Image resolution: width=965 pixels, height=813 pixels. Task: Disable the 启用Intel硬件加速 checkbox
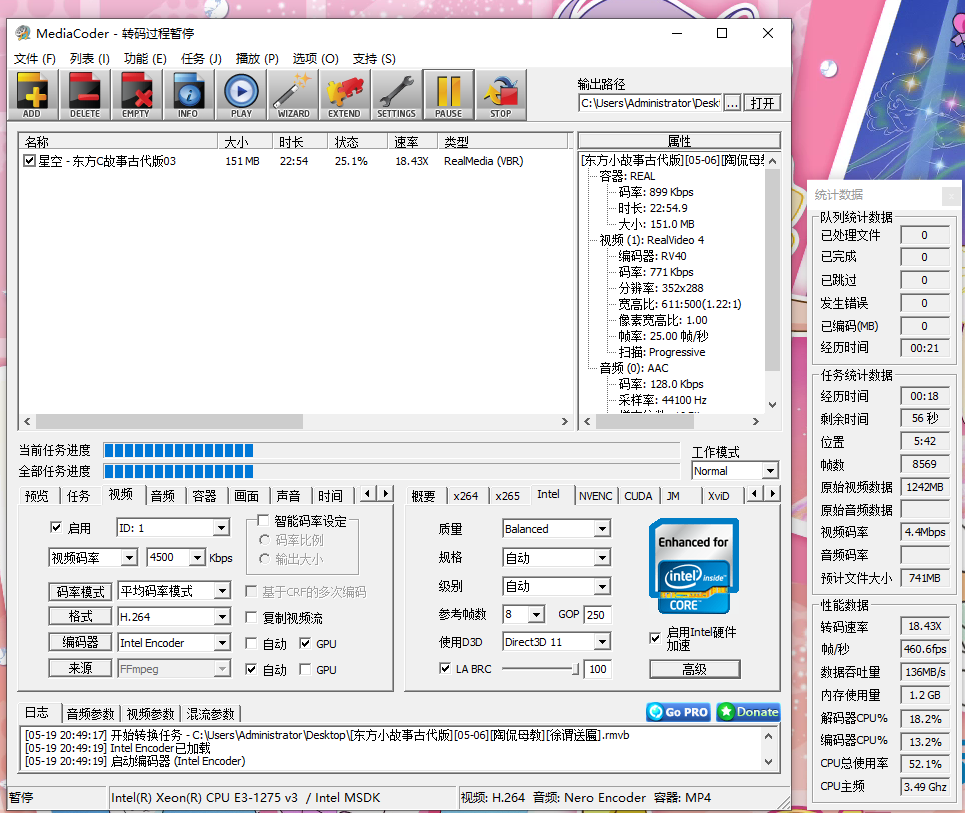pyautogui.click(x=655, y=636)
